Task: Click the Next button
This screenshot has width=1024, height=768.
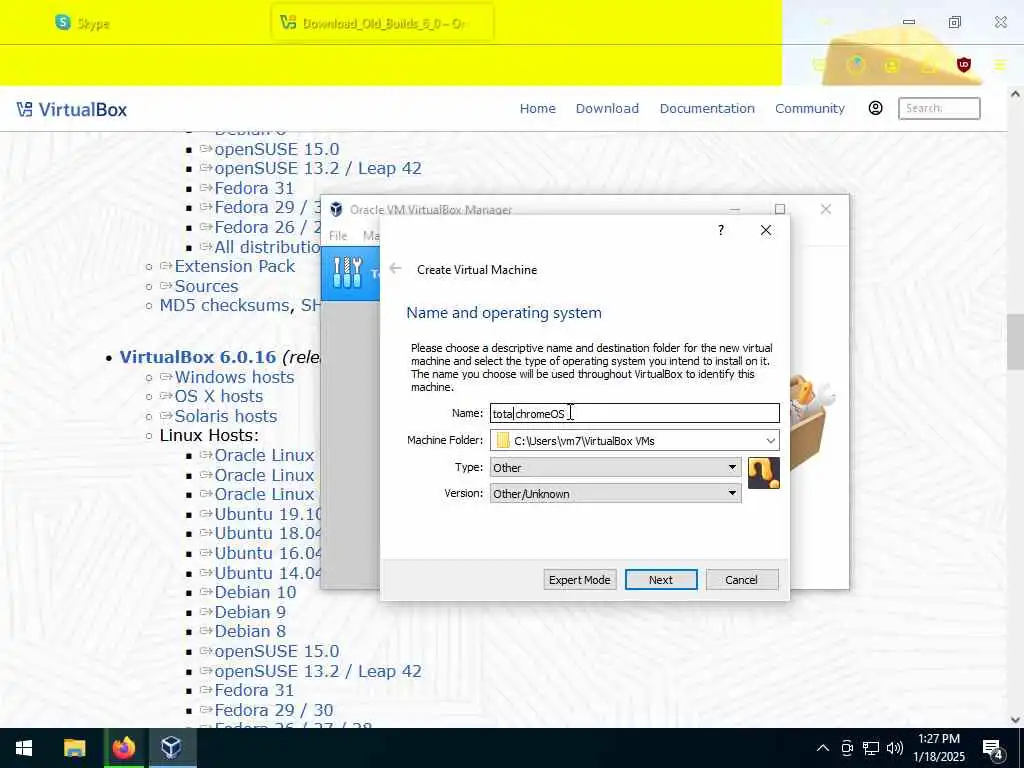Action: 661,580
